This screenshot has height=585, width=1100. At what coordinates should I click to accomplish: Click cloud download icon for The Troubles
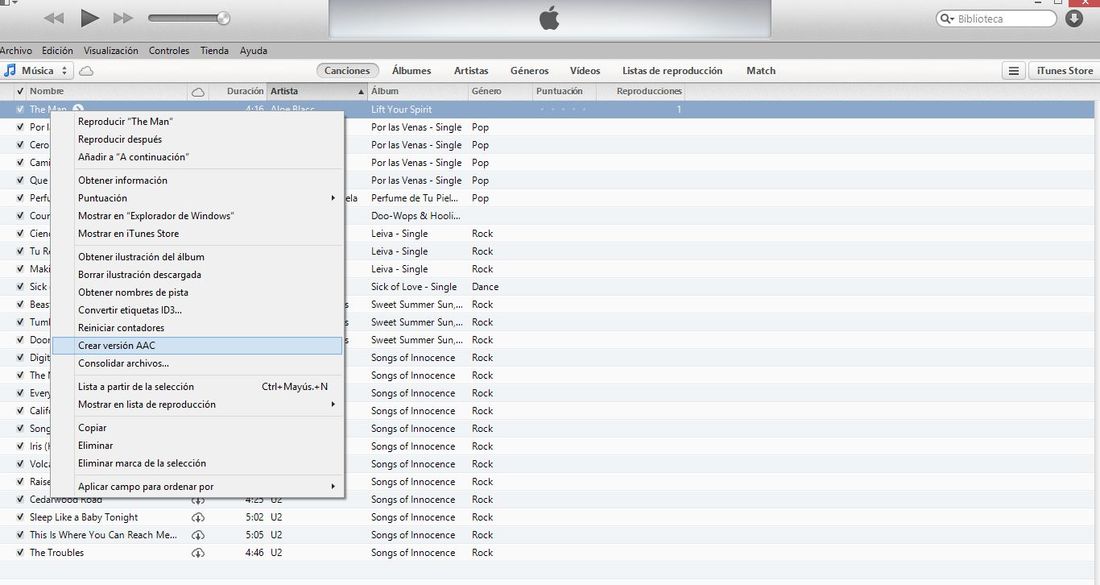[198, 553]
